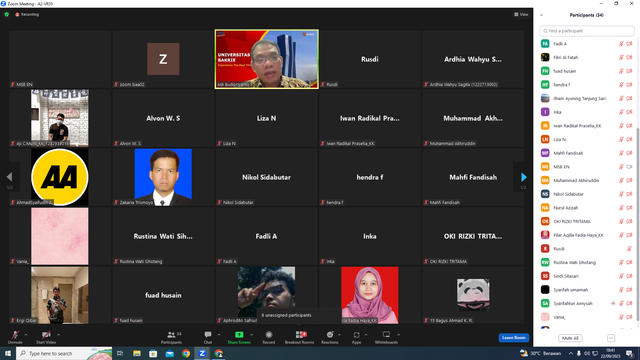Open File Explorer from the taskbar

[137, 353]
